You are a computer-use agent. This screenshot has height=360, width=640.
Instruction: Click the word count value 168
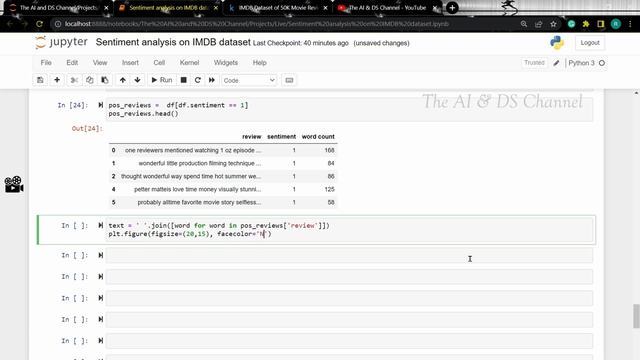pyautogui.click(x=329, y=150)
